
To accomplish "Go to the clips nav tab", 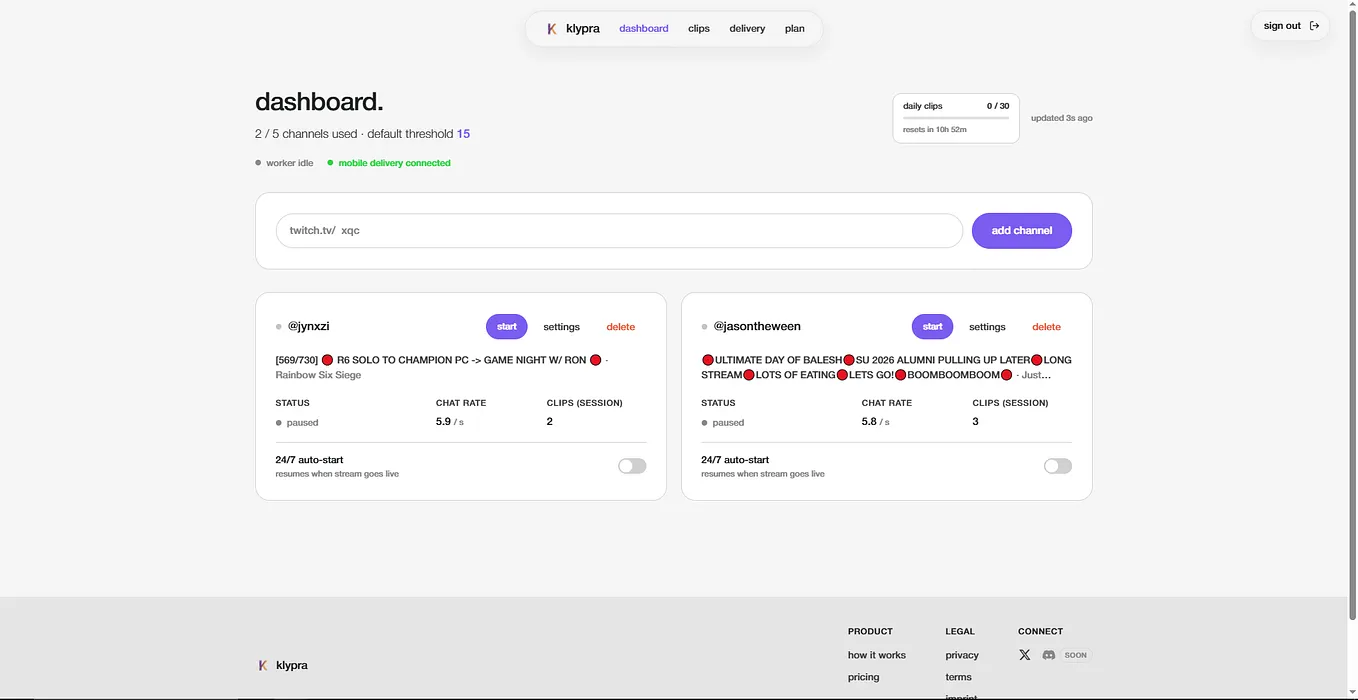I will pyautogui.click(x=699, y=29).
